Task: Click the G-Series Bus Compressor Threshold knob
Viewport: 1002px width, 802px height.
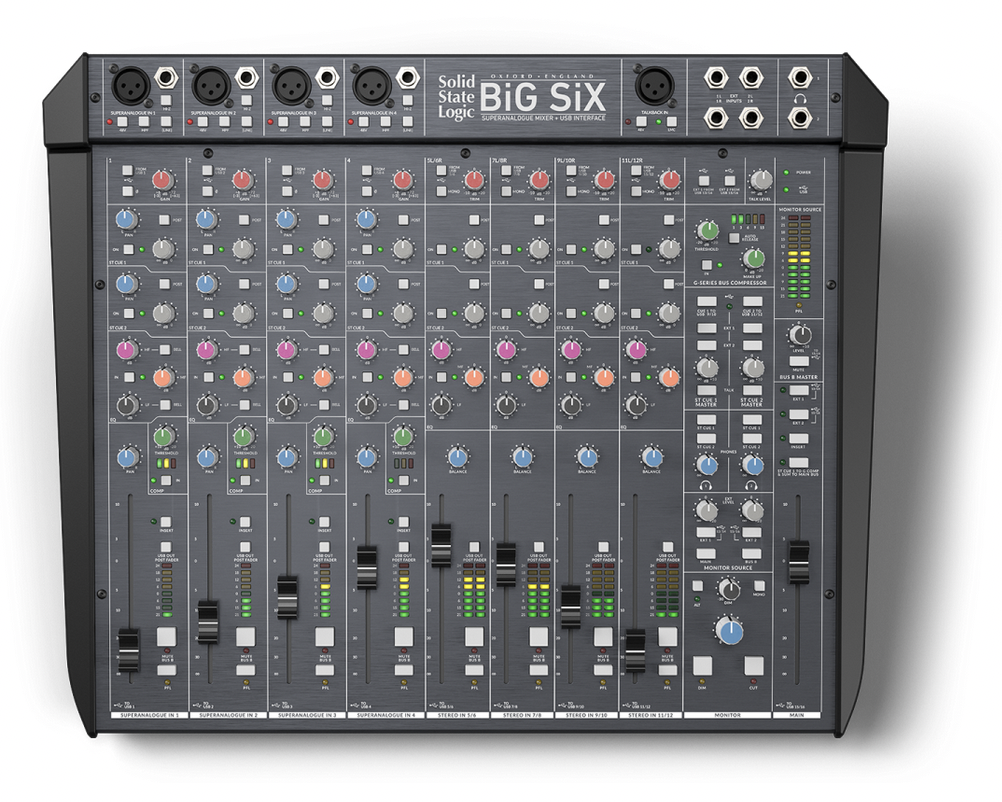Action: point(706,231)
